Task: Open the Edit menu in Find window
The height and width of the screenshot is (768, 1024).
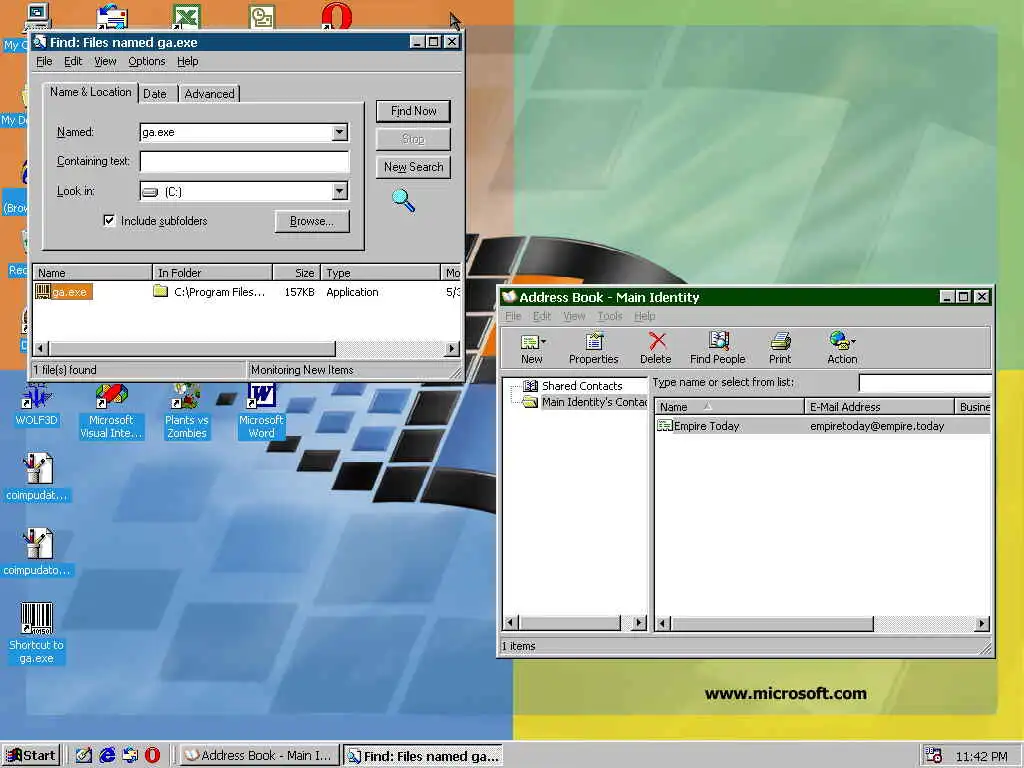Action: (72, 61)
